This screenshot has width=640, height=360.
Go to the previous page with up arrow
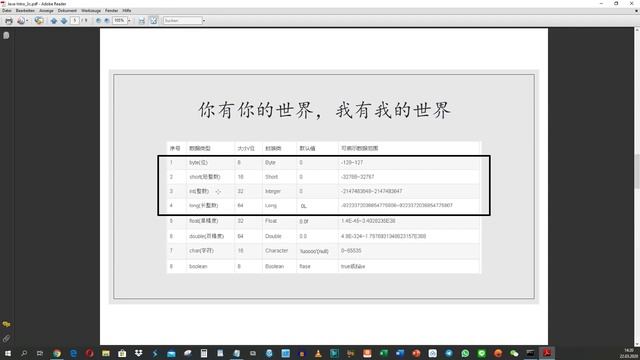[54, 20]
